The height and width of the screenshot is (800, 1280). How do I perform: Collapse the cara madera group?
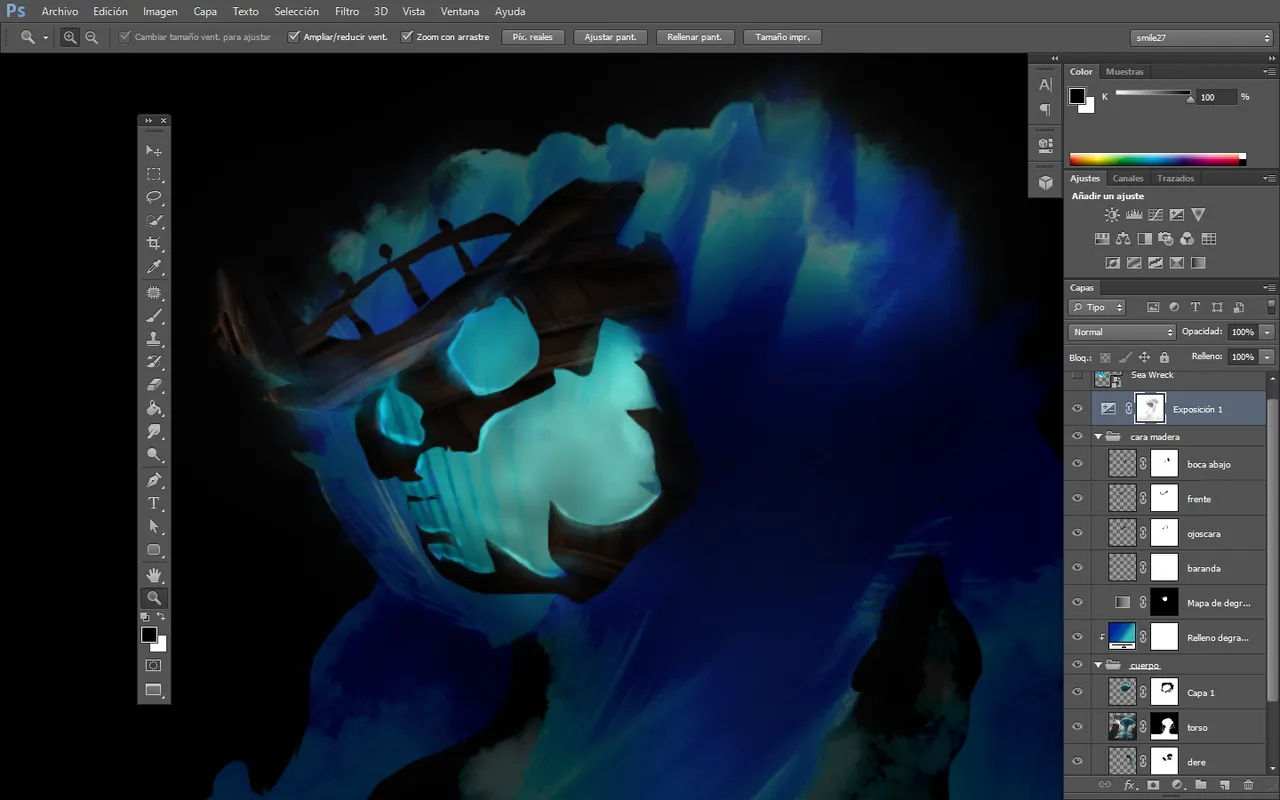click(1098, 437)
